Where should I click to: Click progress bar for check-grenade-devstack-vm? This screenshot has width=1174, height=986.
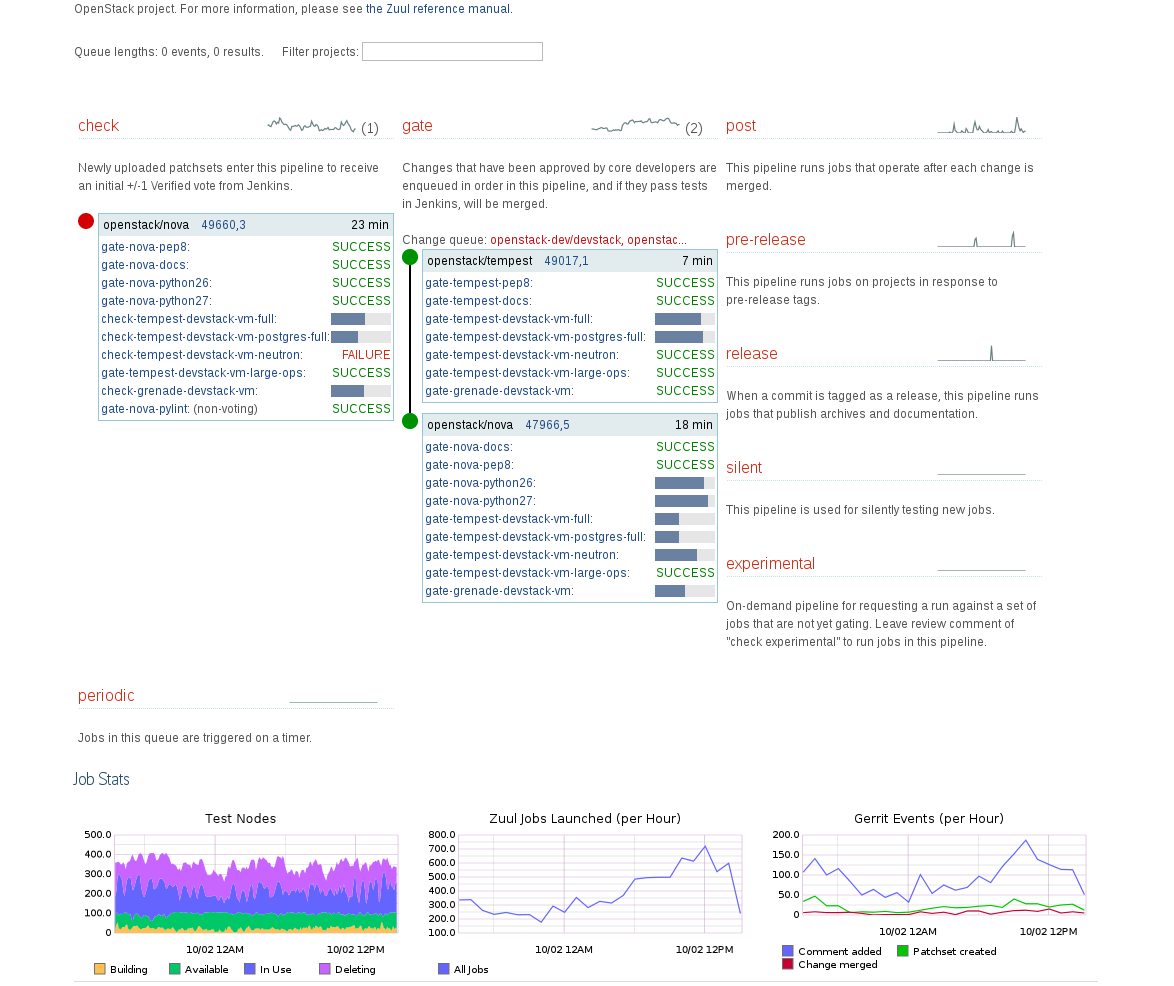(x=360, y=391)
